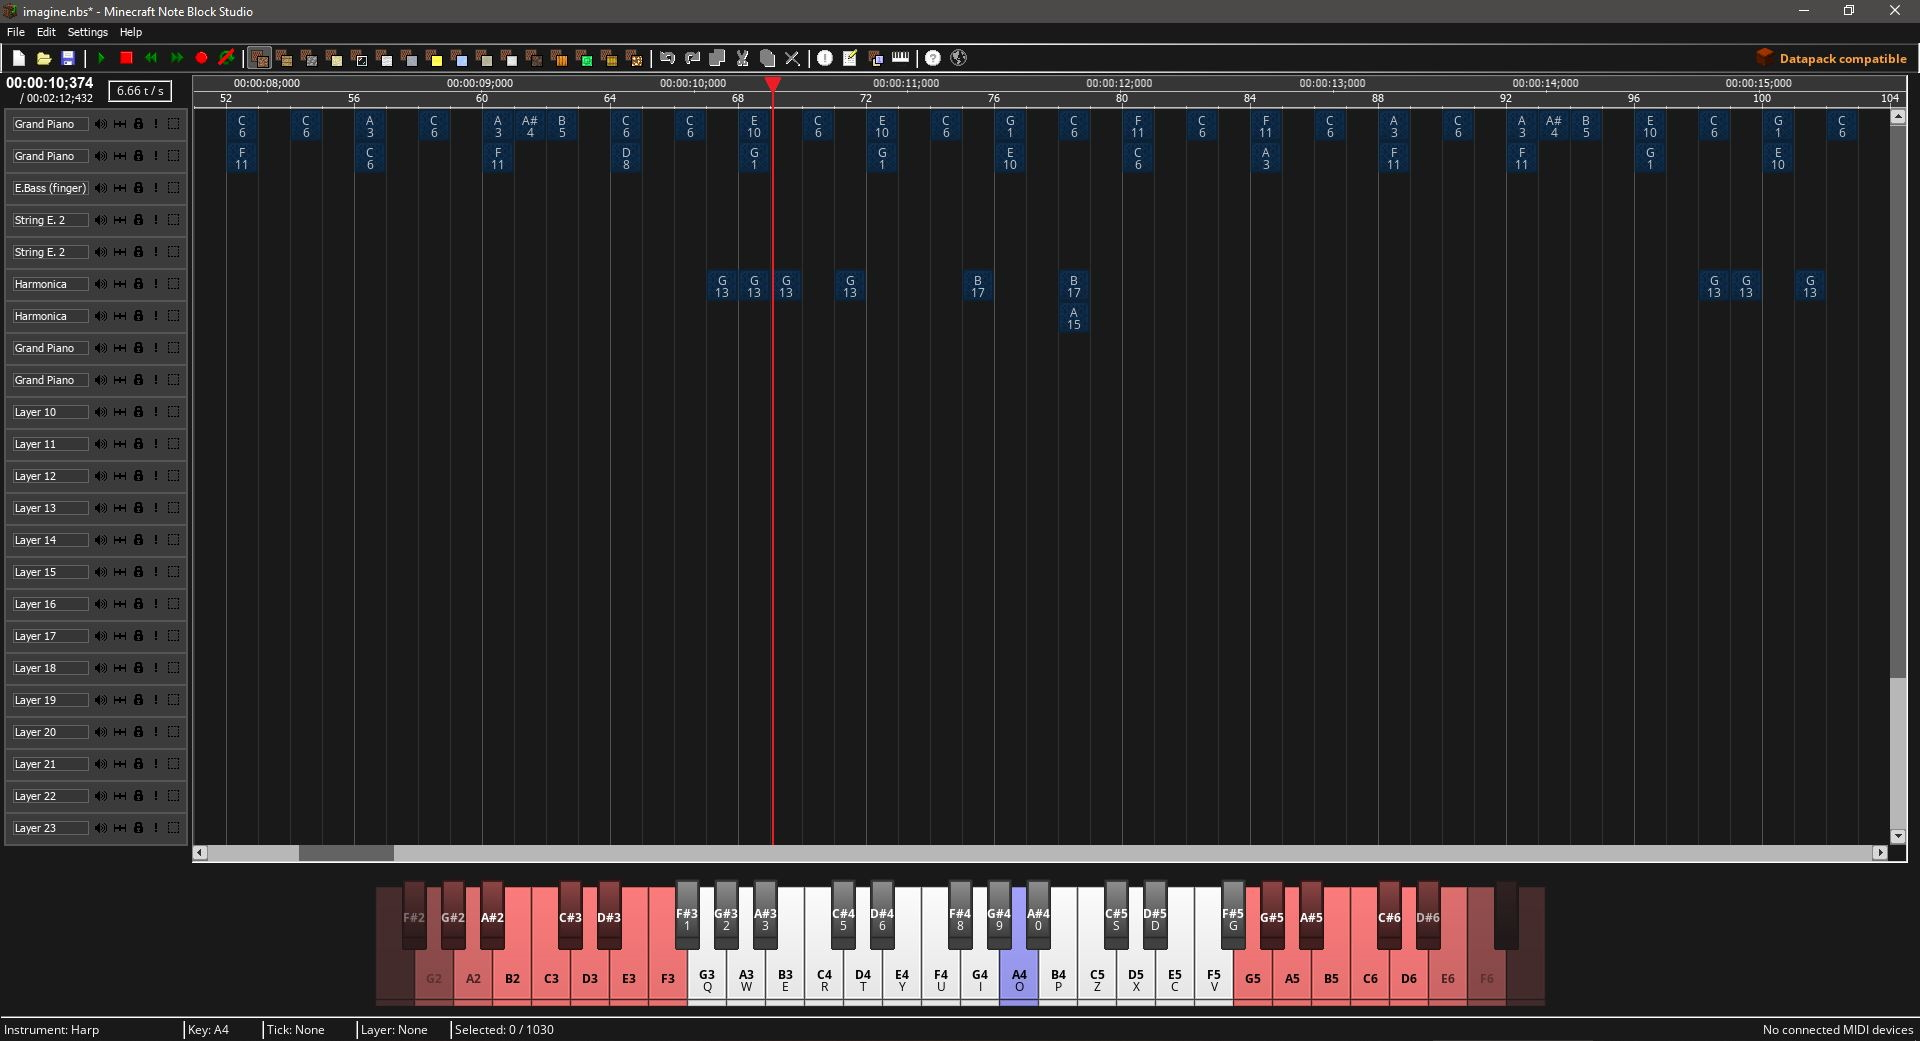Viewport: 1920px width, 1041px height.
Task: Lock the Layer 12 layer
Action: [138, 476]
